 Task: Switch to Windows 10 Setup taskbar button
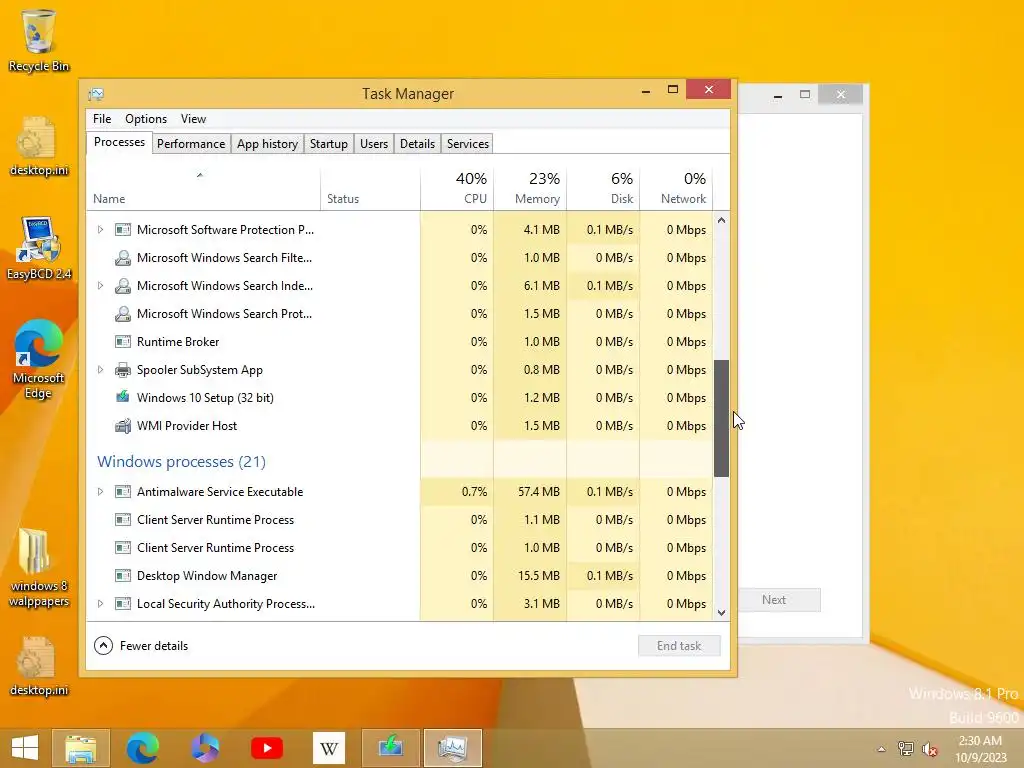(391, 748)
